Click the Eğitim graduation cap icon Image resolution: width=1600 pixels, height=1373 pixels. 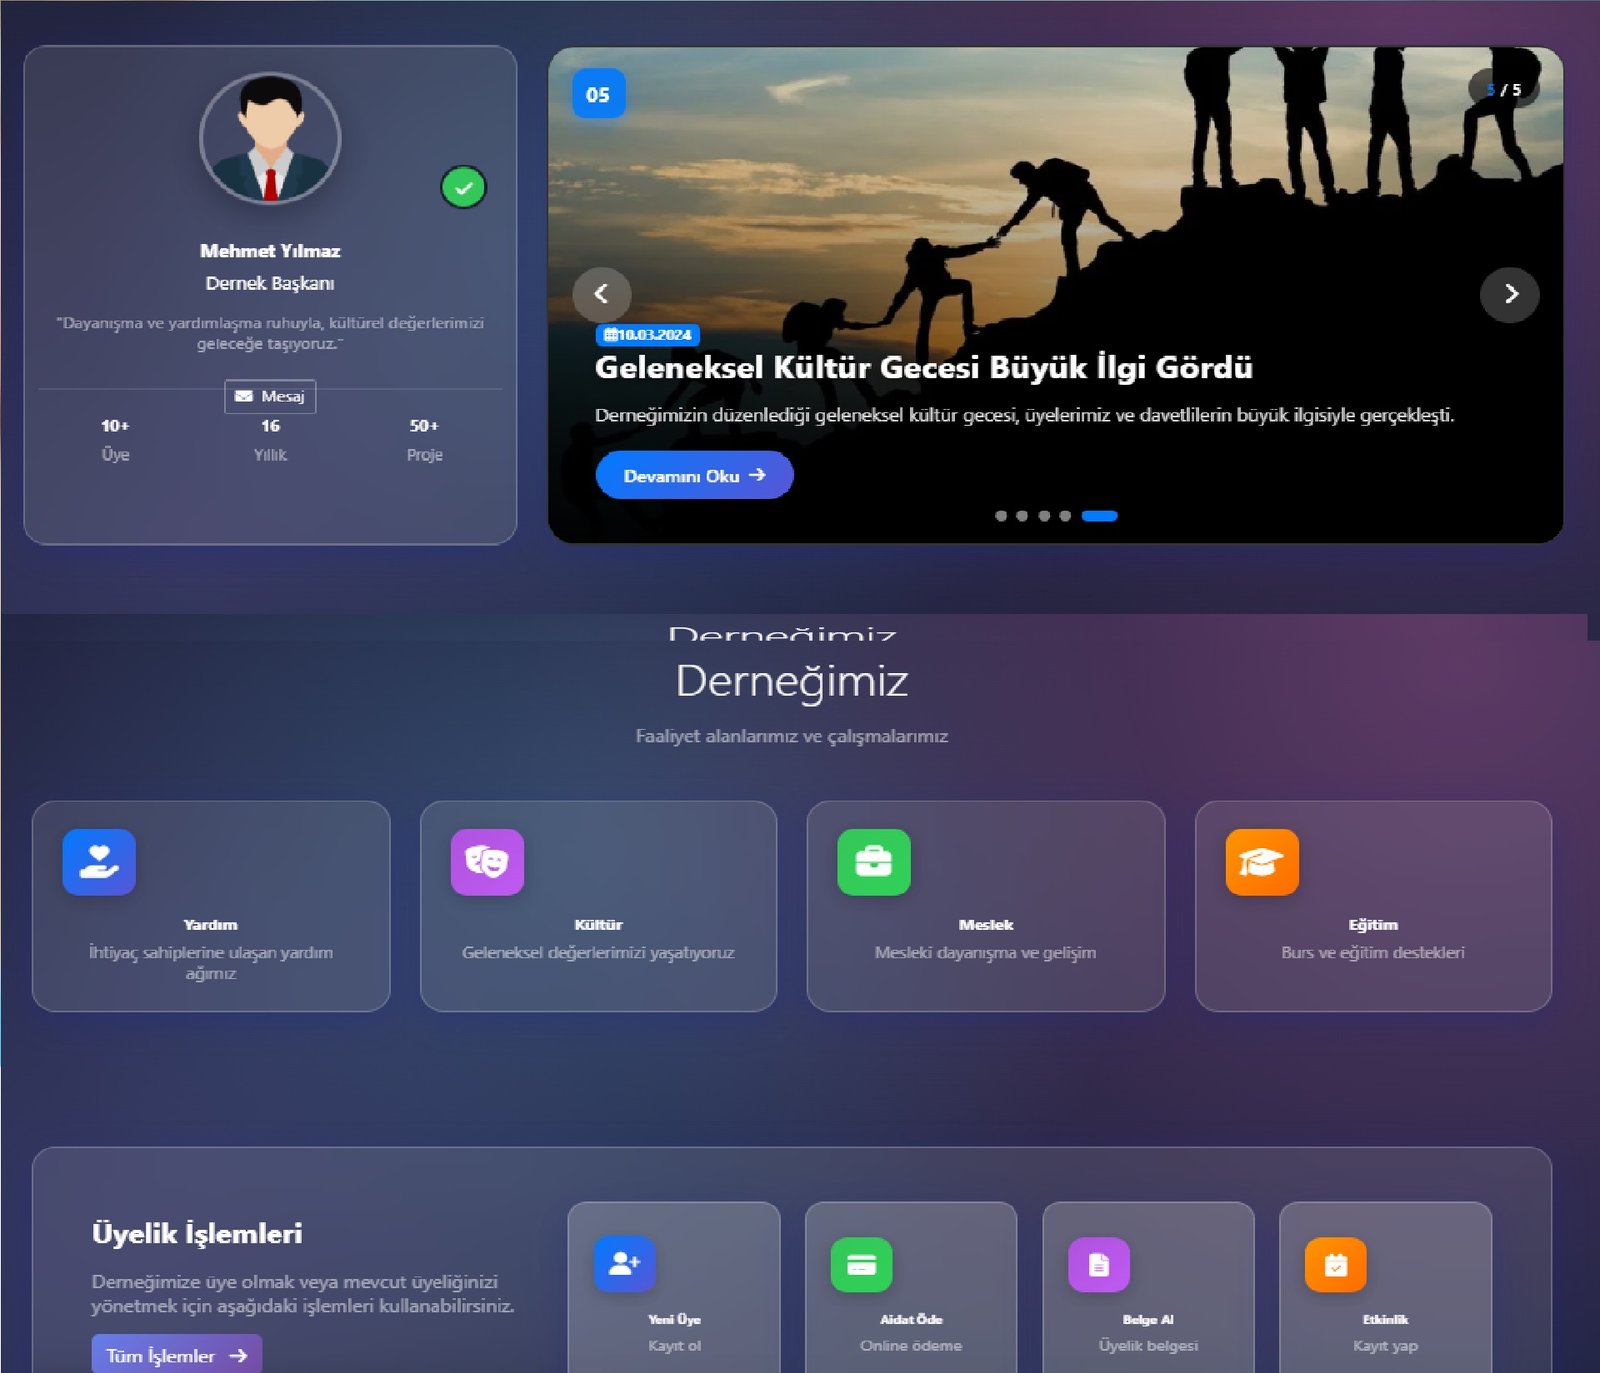(x=1262, y=862)
